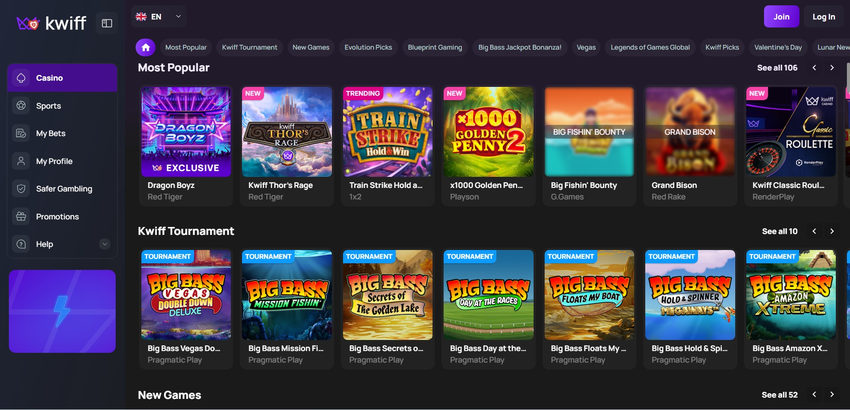Click the Log In button
Viewport: 850px width, 410px height.
pyautogui.click(x=823, y=17)
